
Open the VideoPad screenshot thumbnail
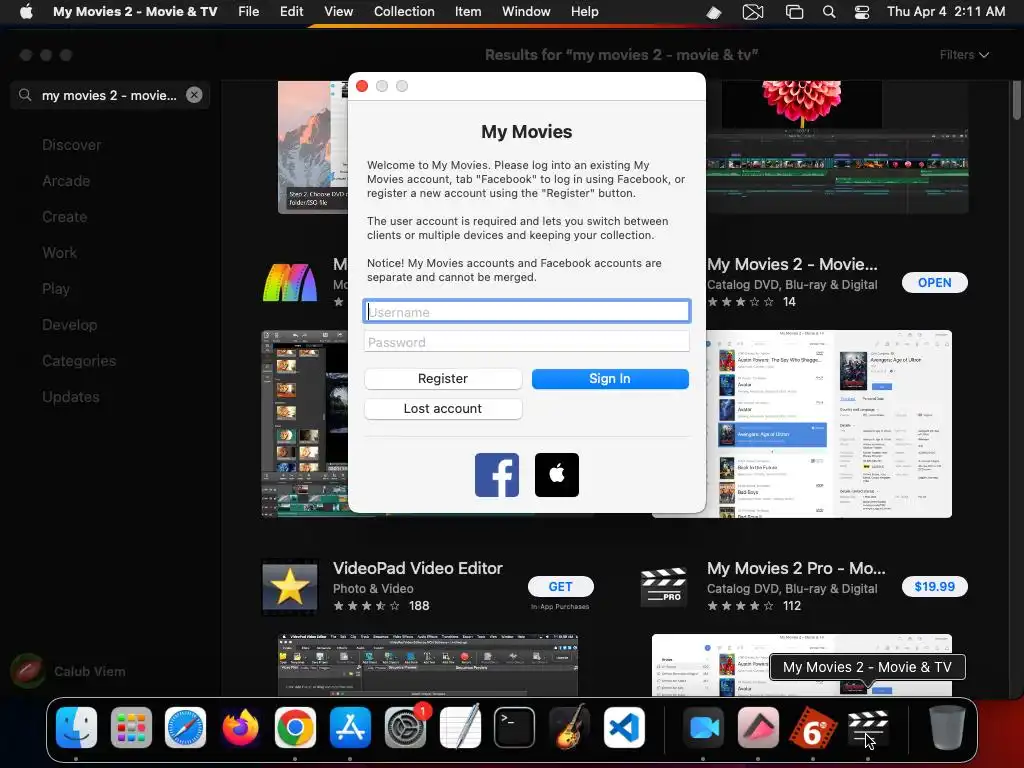click(x=428, y=665)
